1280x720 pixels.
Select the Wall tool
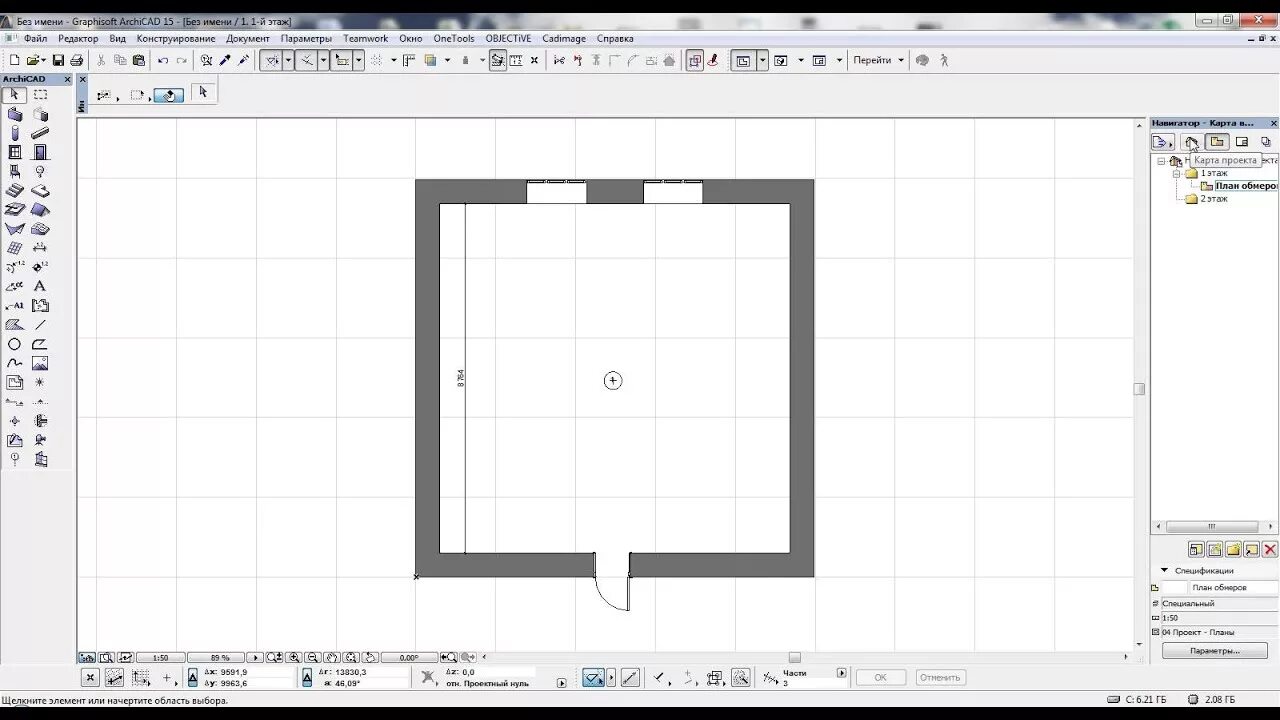(x=14, y=114)
